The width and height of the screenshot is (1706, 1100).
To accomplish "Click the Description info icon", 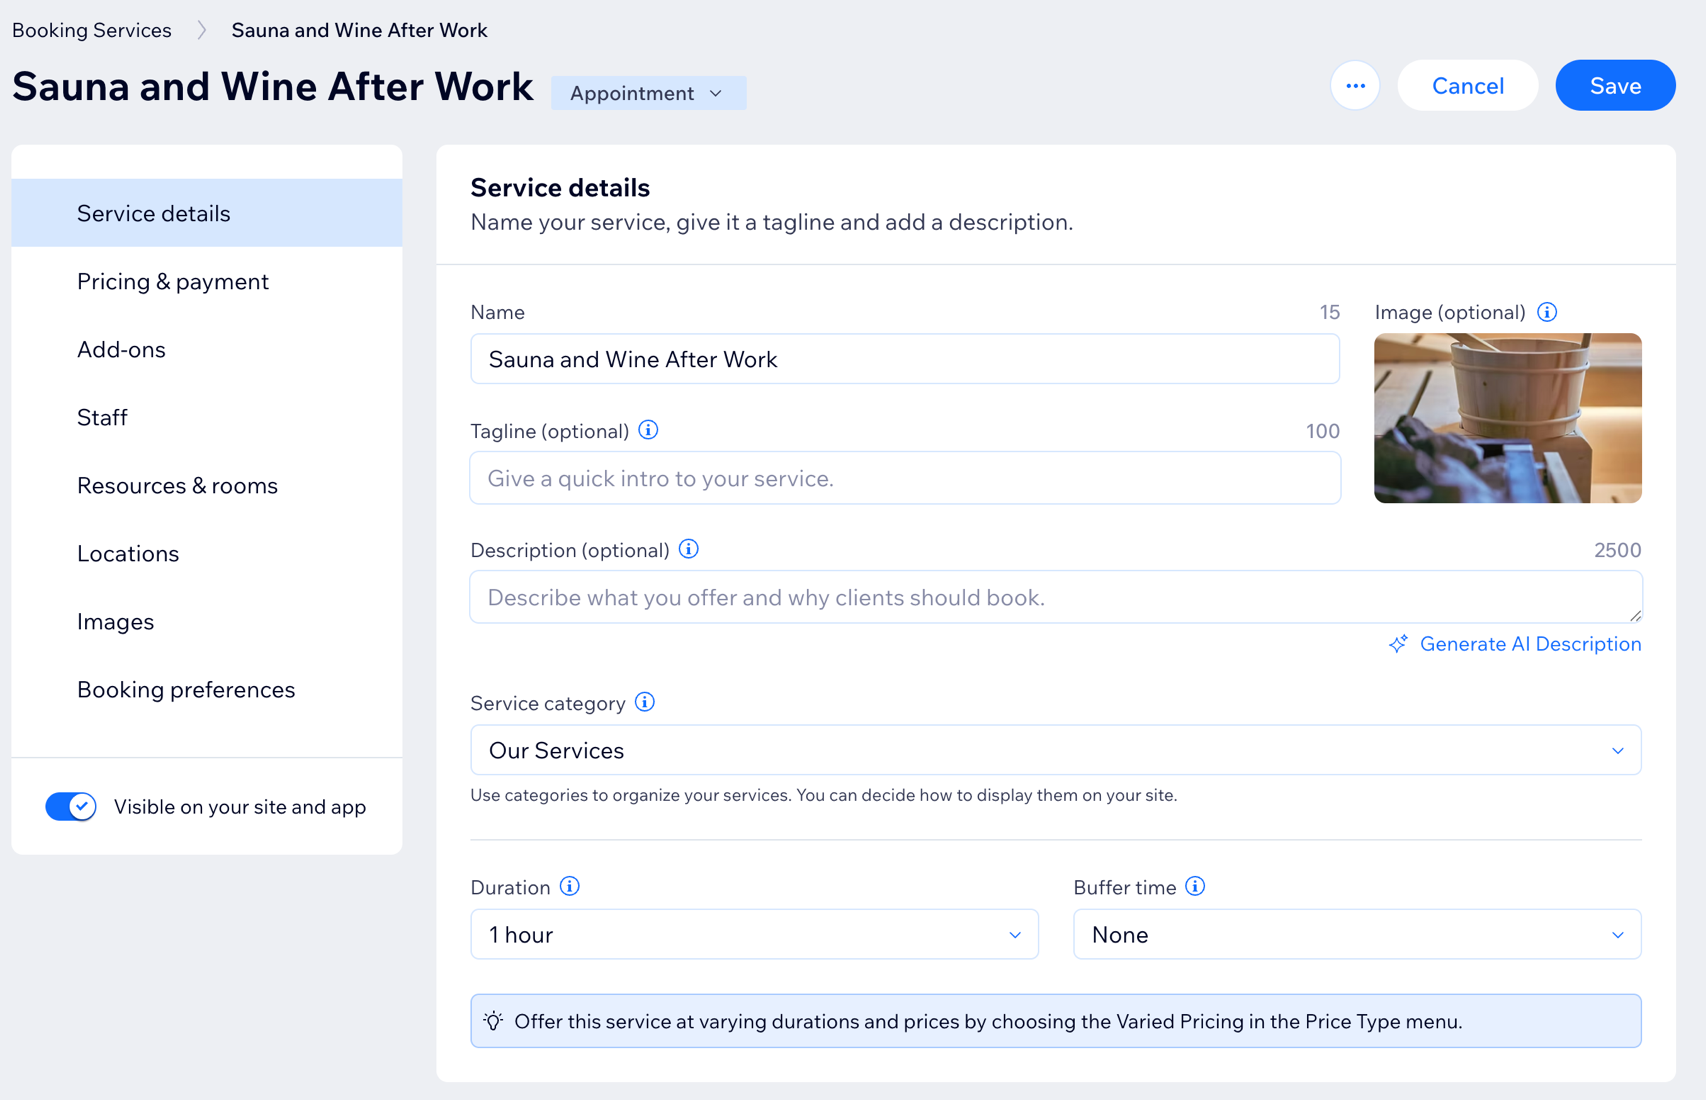I will pyautogui.click(x=689, y=549).
